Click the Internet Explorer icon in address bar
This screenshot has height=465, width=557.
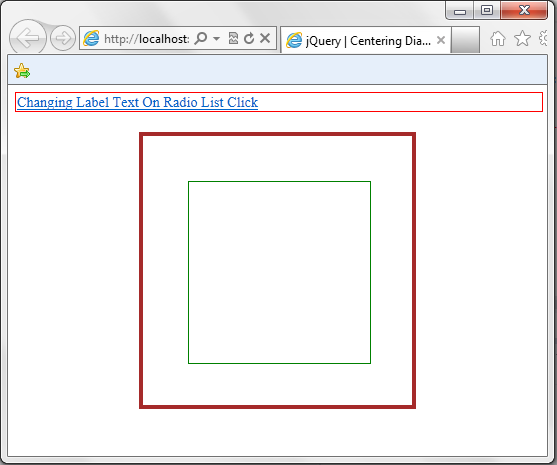tap(91, 38)
